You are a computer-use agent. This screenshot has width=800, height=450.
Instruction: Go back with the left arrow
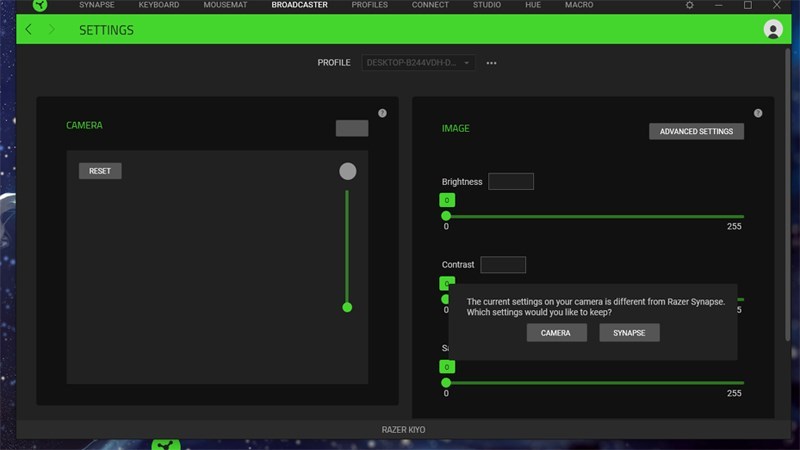pos(29,30)
